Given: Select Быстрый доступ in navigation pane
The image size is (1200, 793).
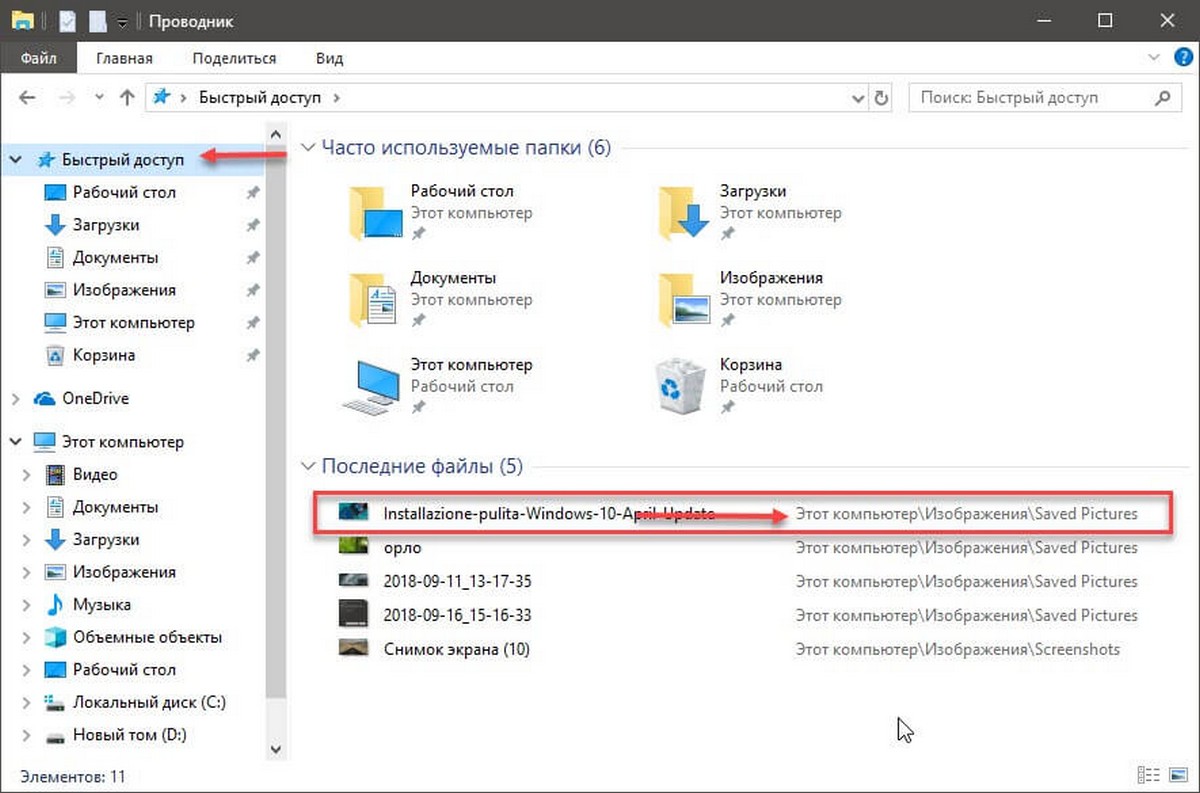Looking at the screenshot, I should click(x=123, y=159).
